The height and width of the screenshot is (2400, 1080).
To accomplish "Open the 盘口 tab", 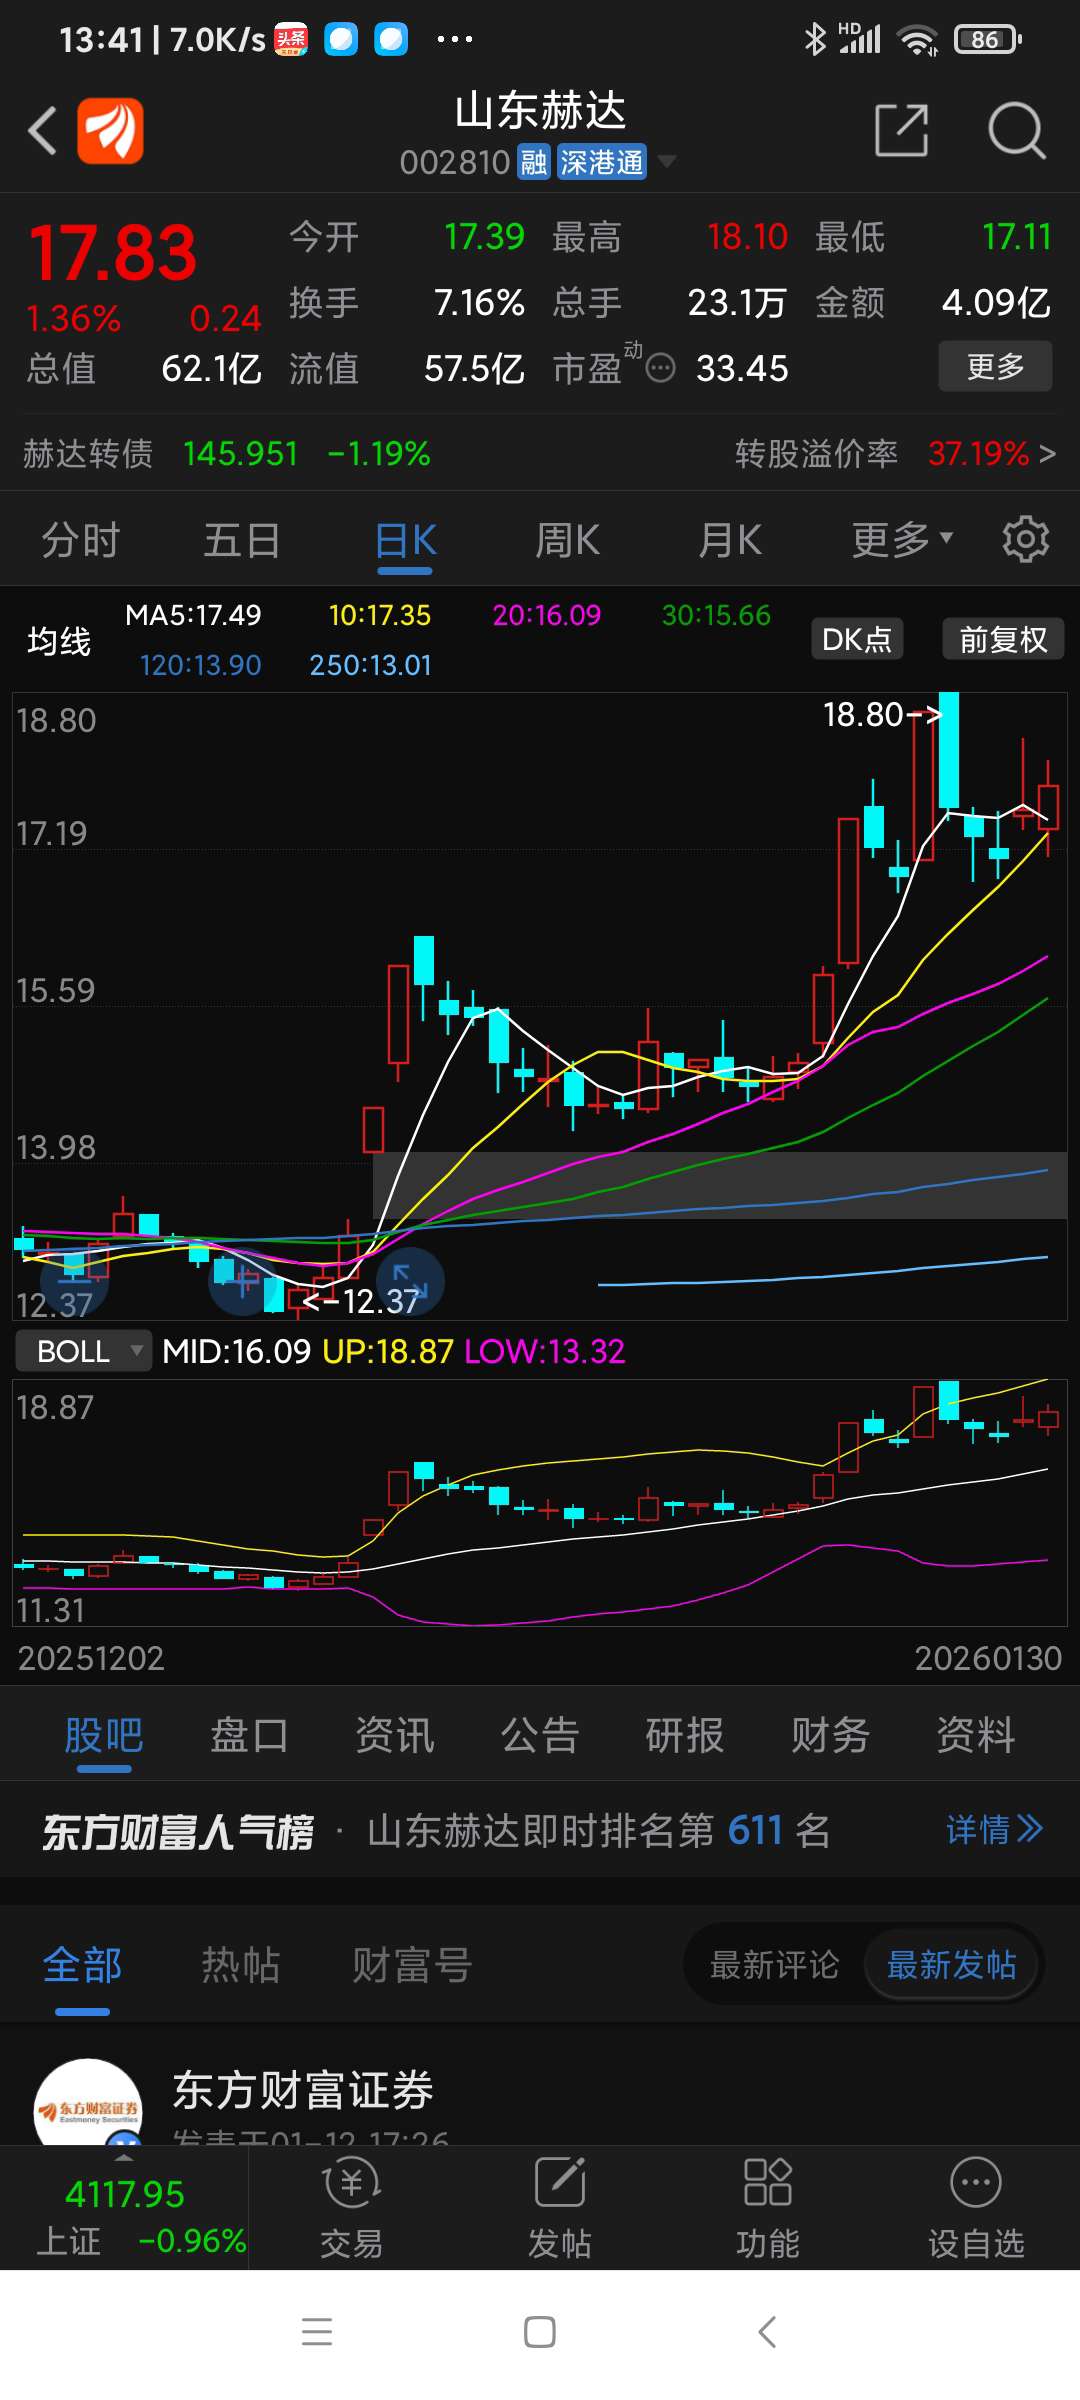I will pos(249,1735).
